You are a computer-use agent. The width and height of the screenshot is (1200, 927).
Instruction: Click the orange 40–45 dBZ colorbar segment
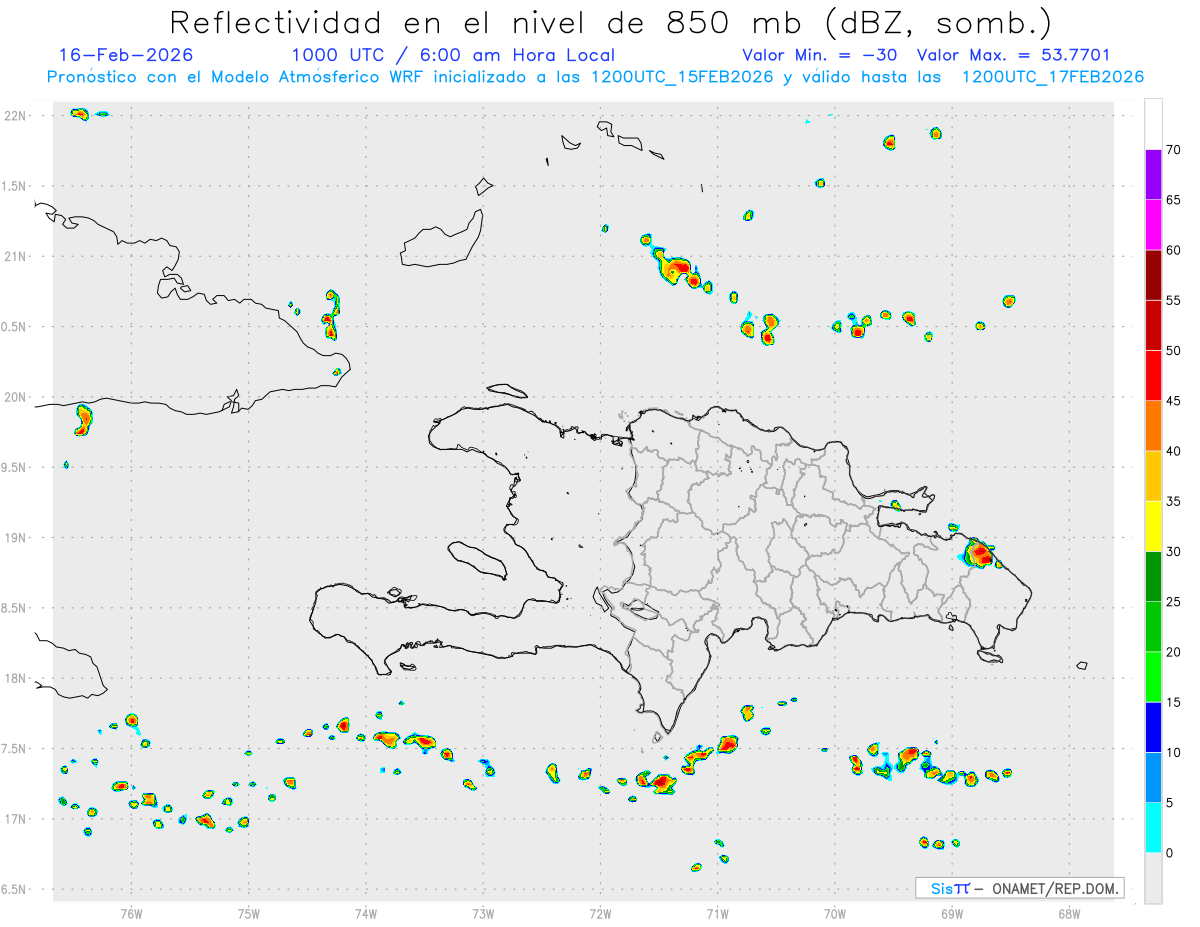[1153, 426]
